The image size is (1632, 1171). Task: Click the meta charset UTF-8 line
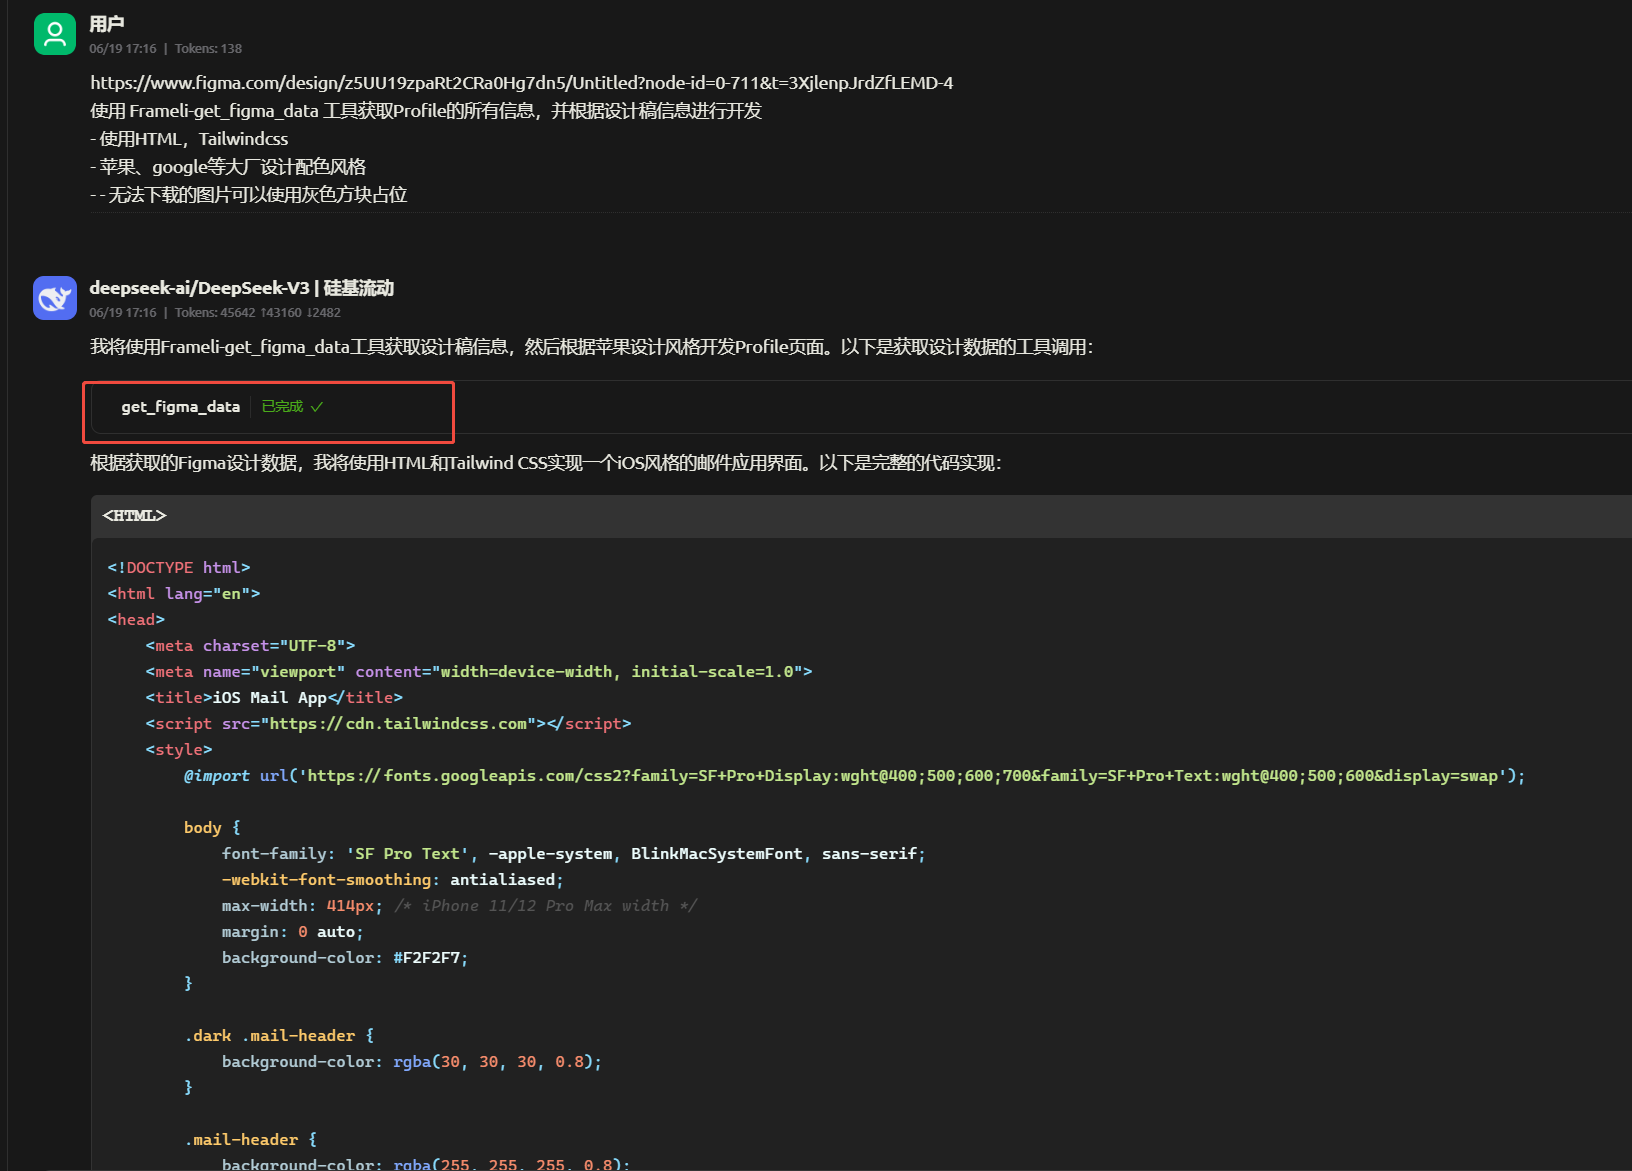click(250, 646)
